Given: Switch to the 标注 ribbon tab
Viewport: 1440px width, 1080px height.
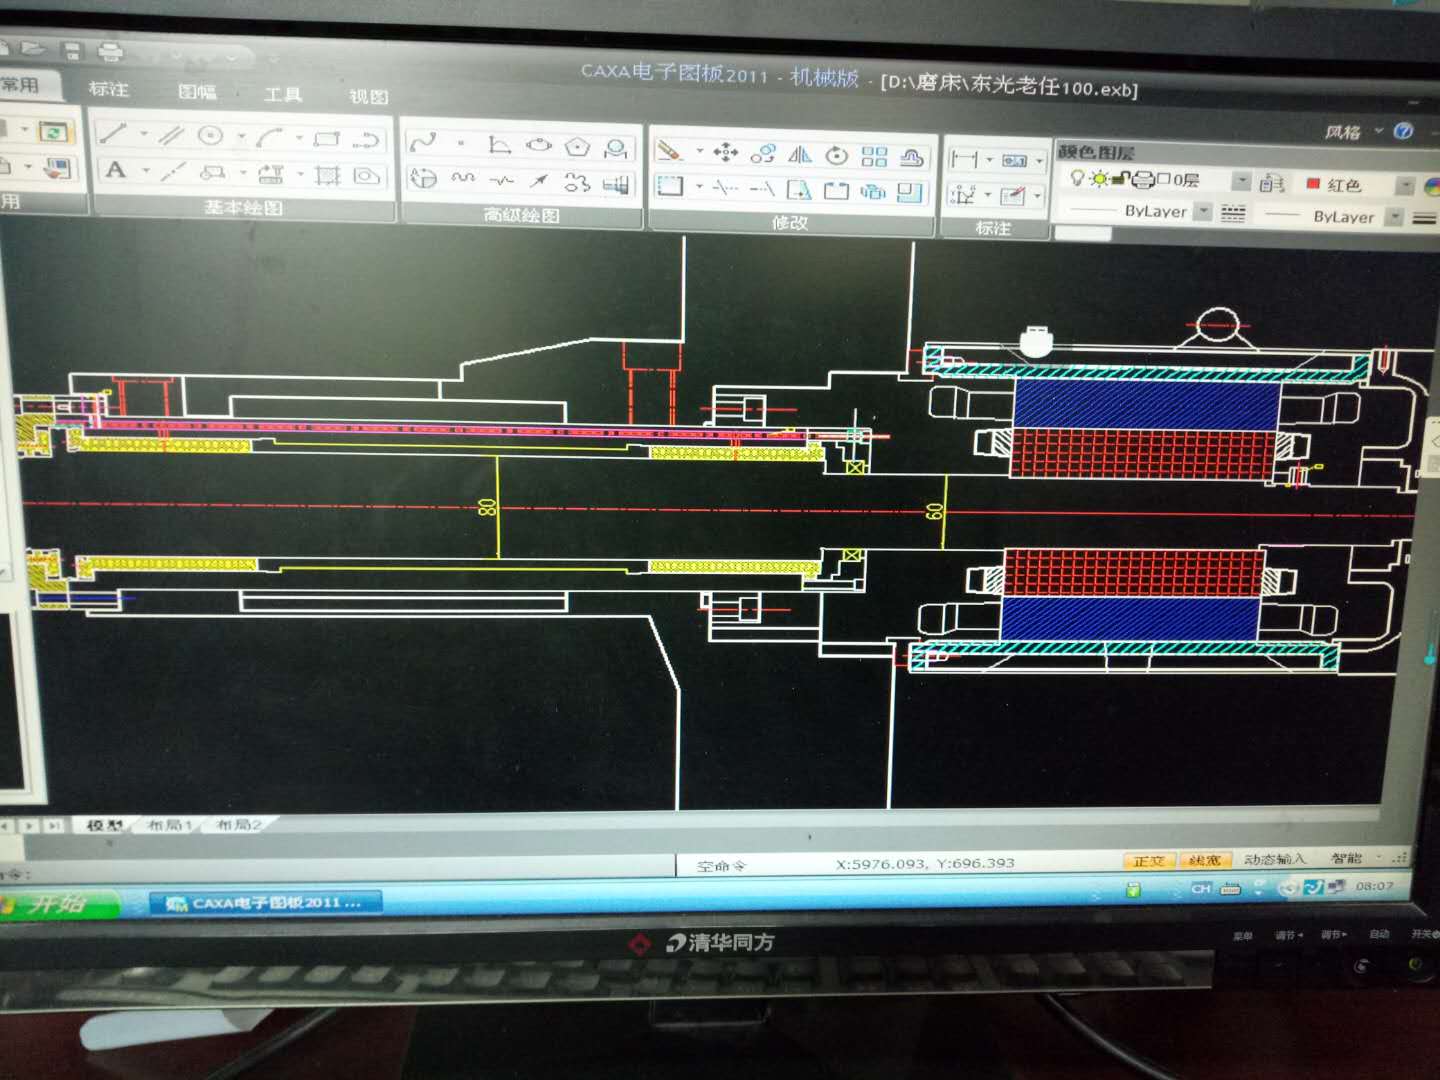Looking at the screenshot, I should [x=108, y=89].
